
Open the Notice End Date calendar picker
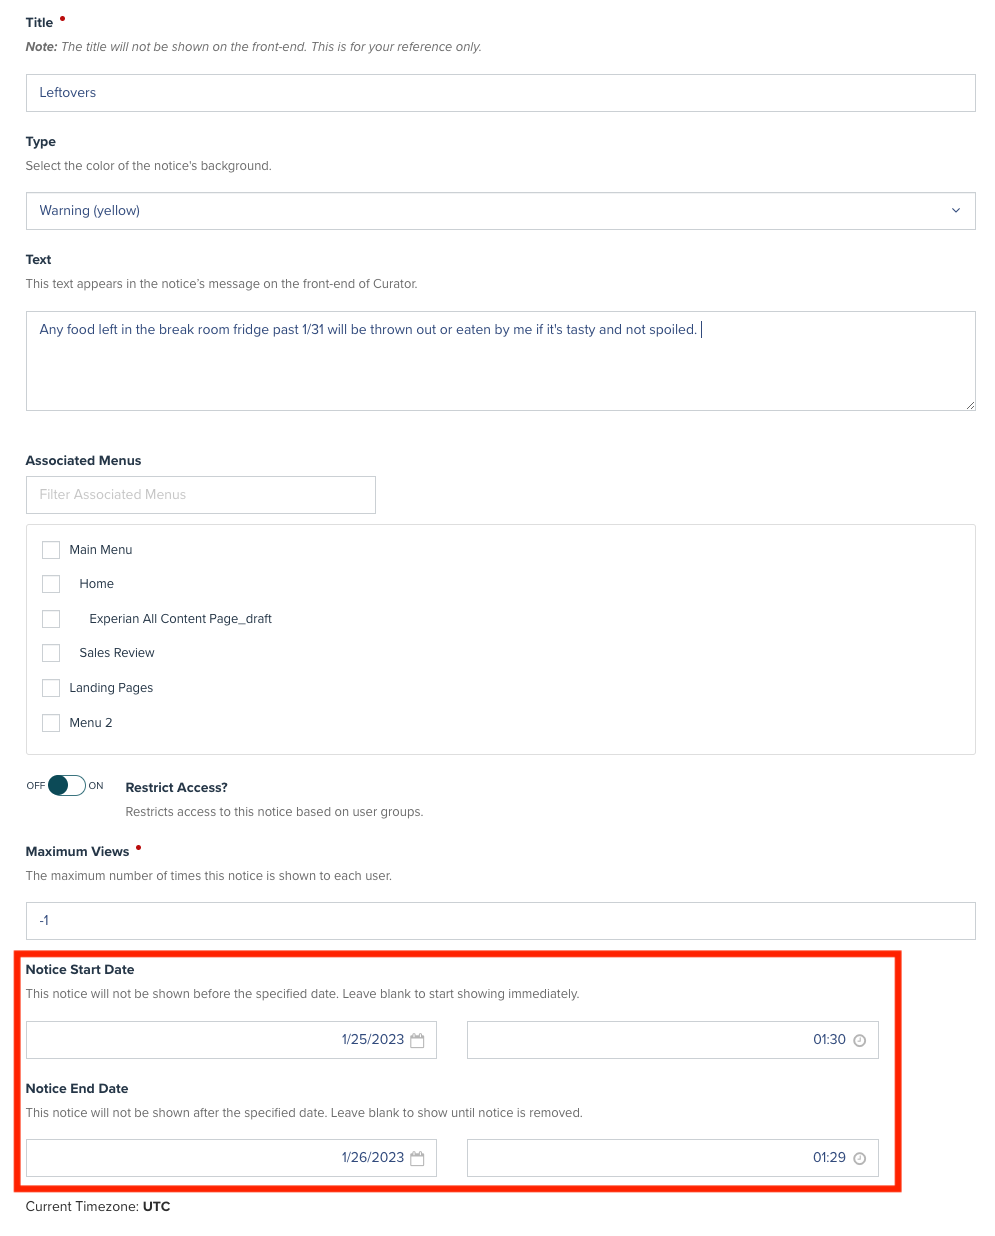417,1158
